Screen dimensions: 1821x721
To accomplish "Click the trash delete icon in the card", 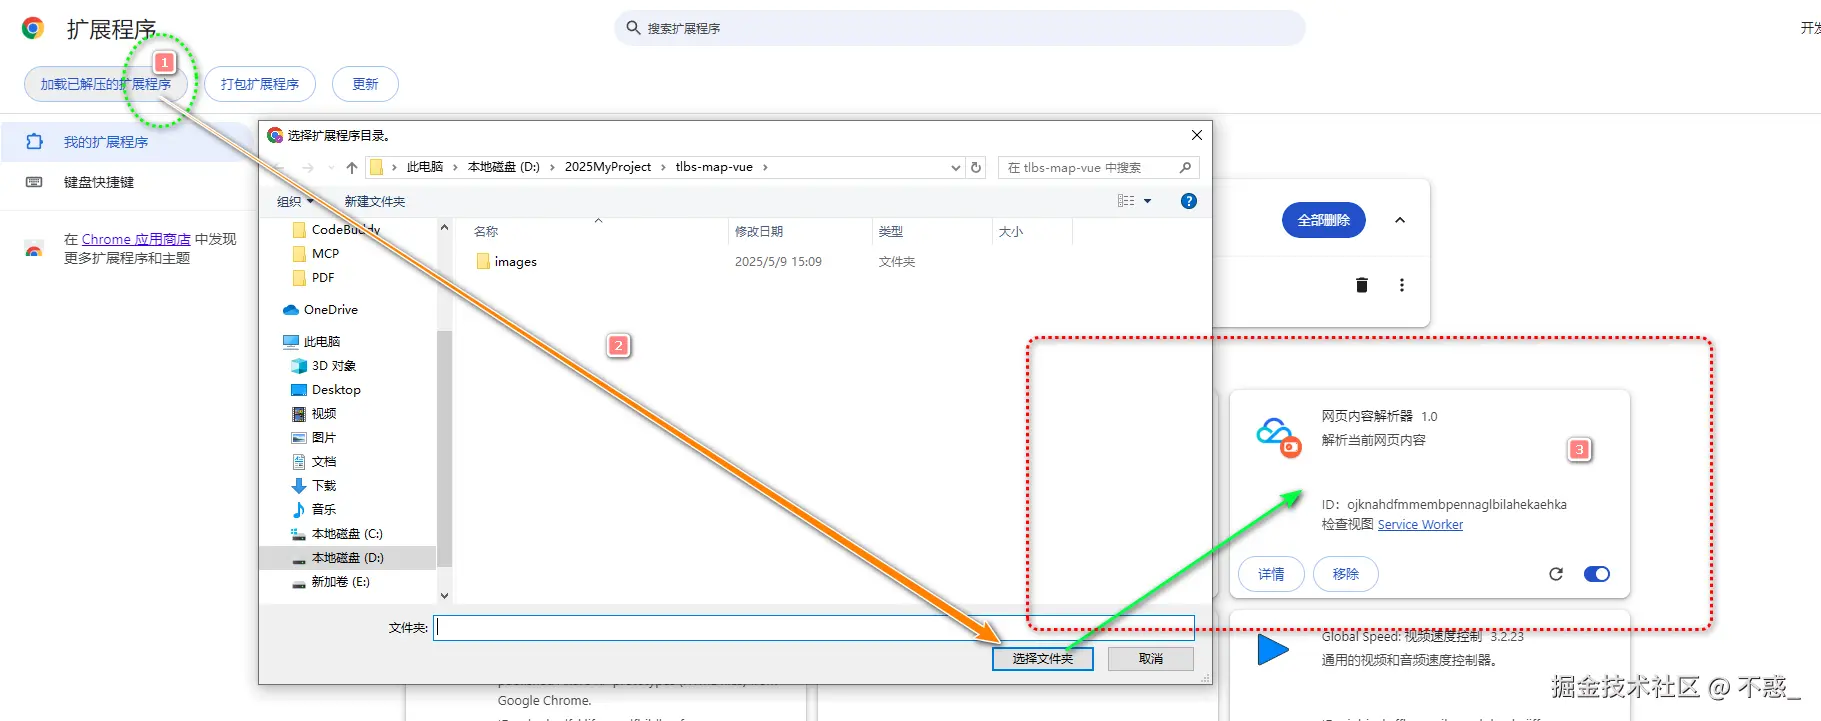I will point(1361,285).
